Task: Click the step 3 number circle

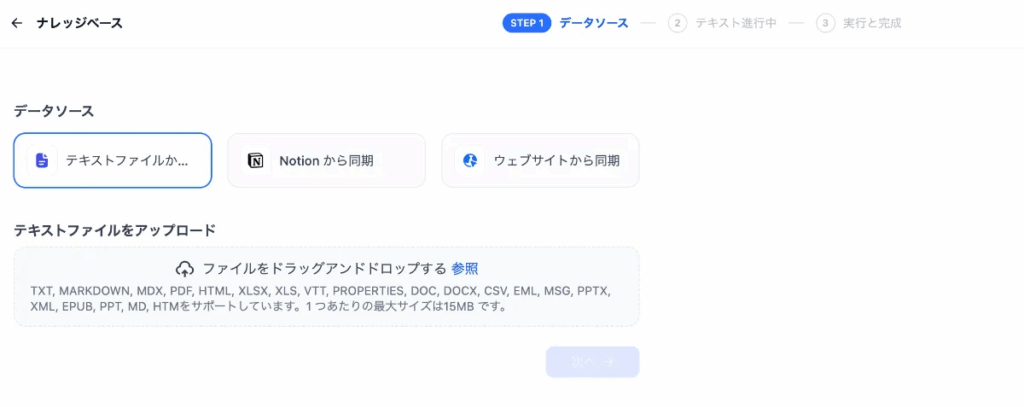Action: click(x=825, y=23)
